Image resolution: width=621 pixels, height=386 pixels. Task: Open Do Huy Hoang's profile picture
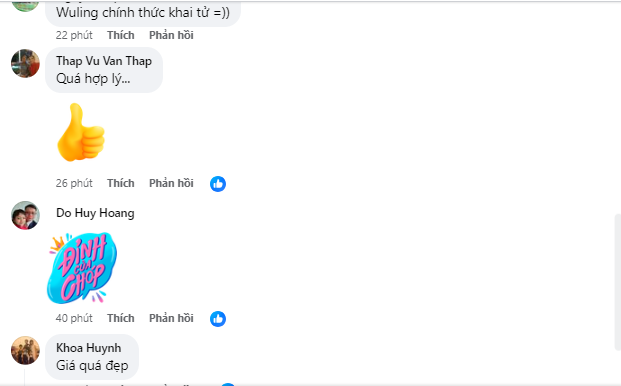pyautogui.click(x=25, y=215)
